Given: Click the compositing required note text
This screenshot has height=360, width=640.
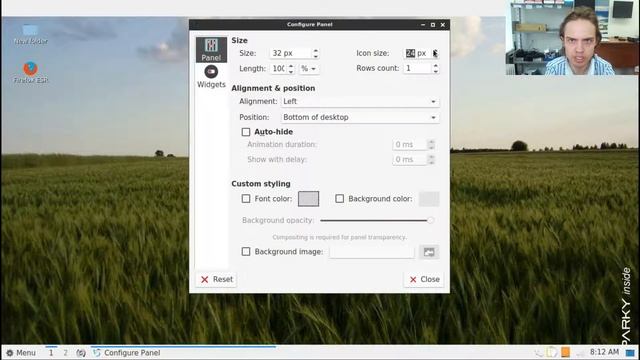Looking at the screenshot, I should [x=340, y=237].
